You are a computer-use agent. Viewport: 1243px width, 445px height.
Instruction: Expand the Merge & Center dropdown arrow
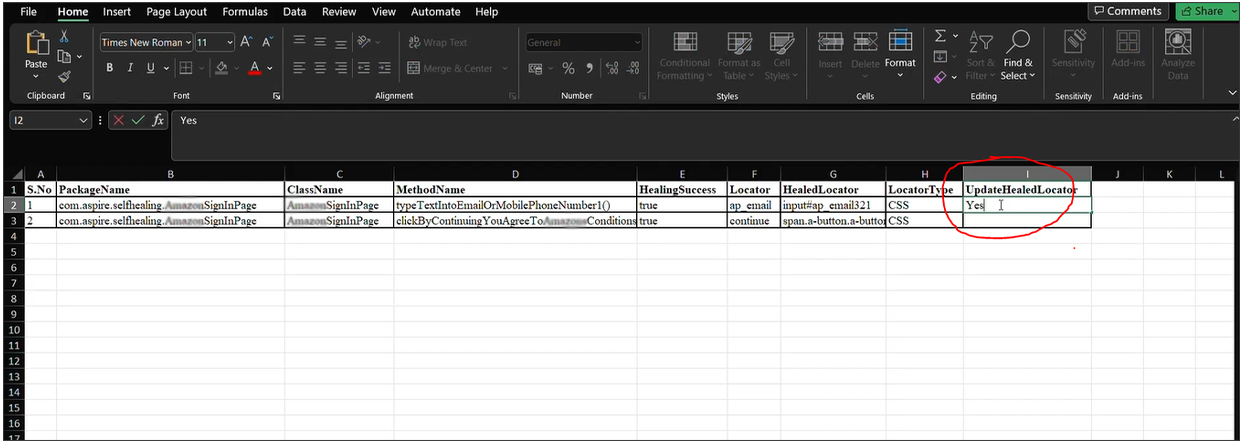click(x=504, y=68)
